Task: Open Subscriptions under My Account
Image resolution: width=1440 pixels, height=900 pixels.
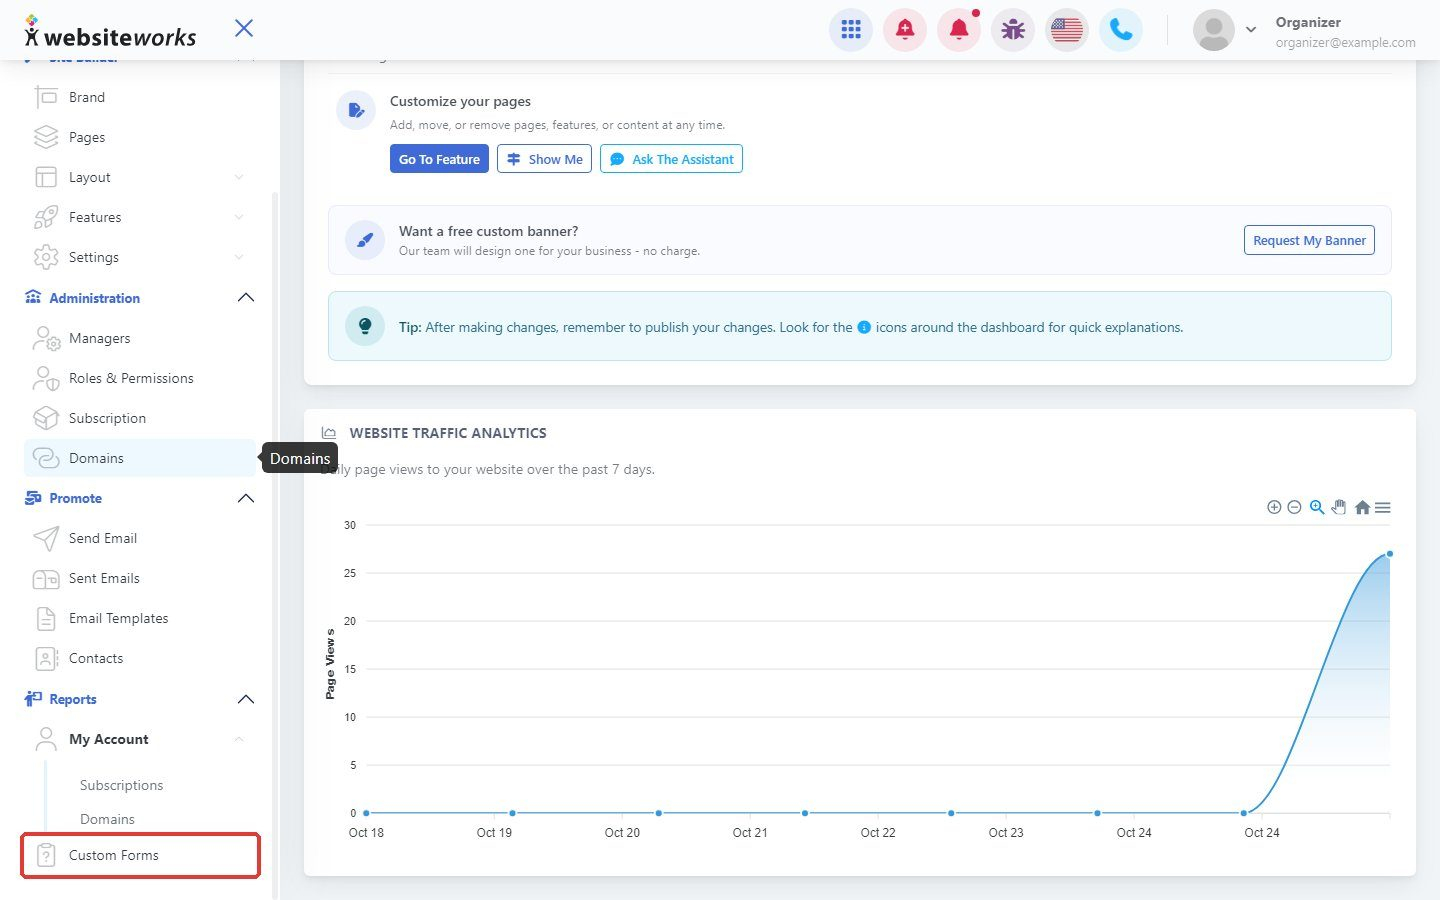Action: coord(121,785)
